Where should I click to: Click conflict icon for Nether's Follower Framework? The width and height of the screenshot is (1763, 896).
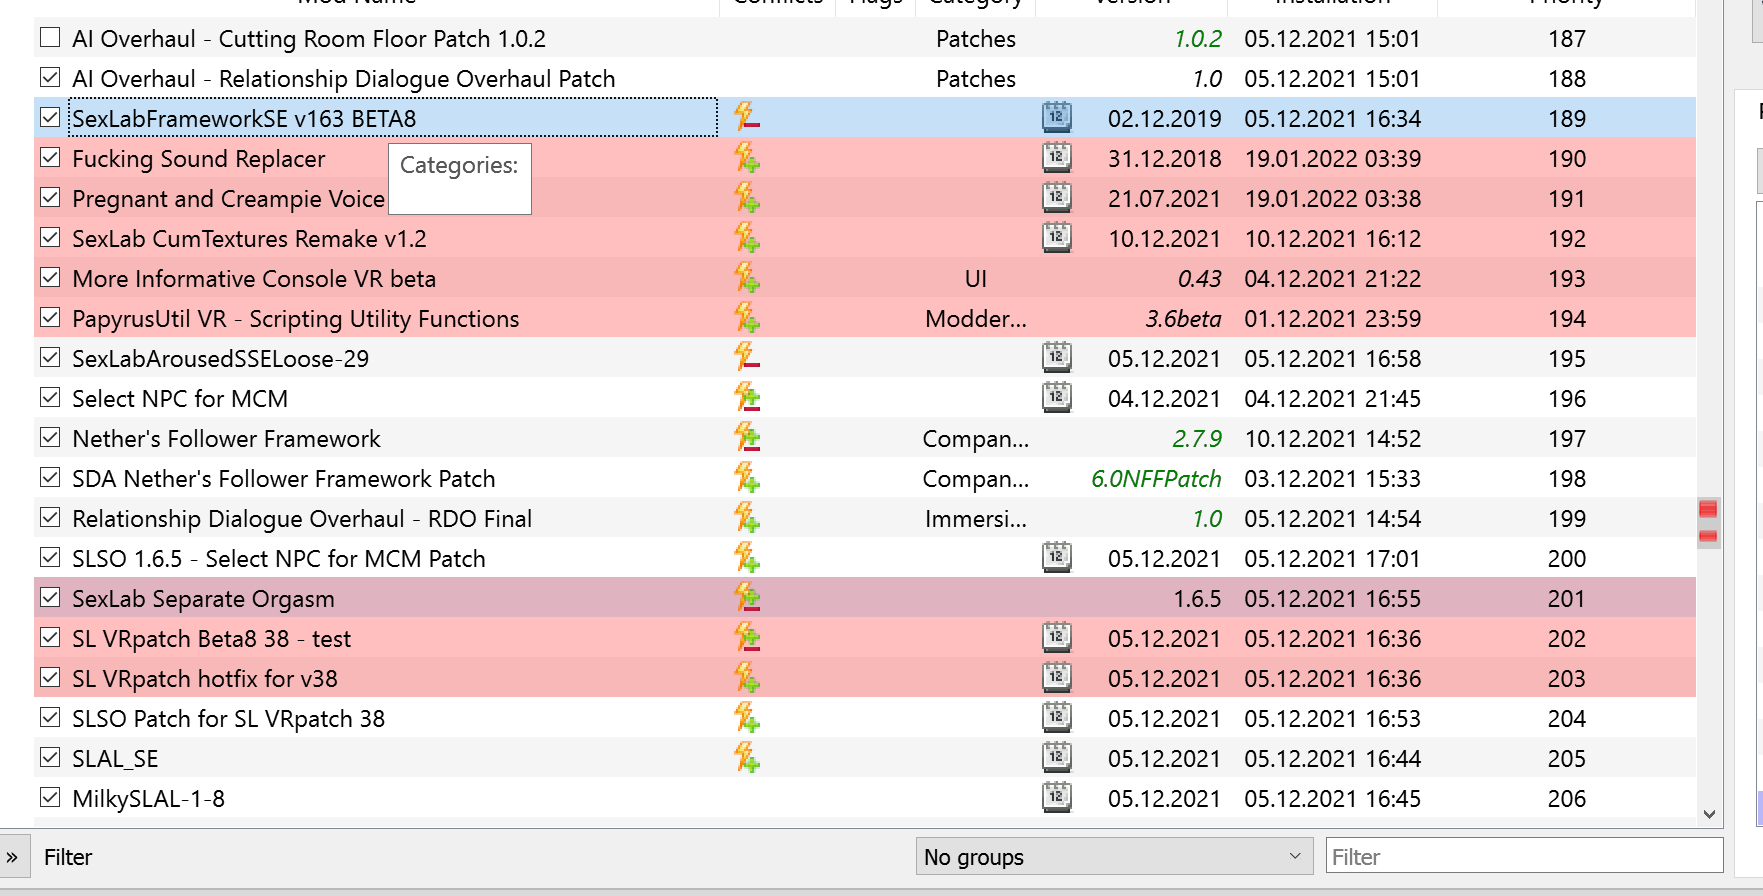coord(746,438)
